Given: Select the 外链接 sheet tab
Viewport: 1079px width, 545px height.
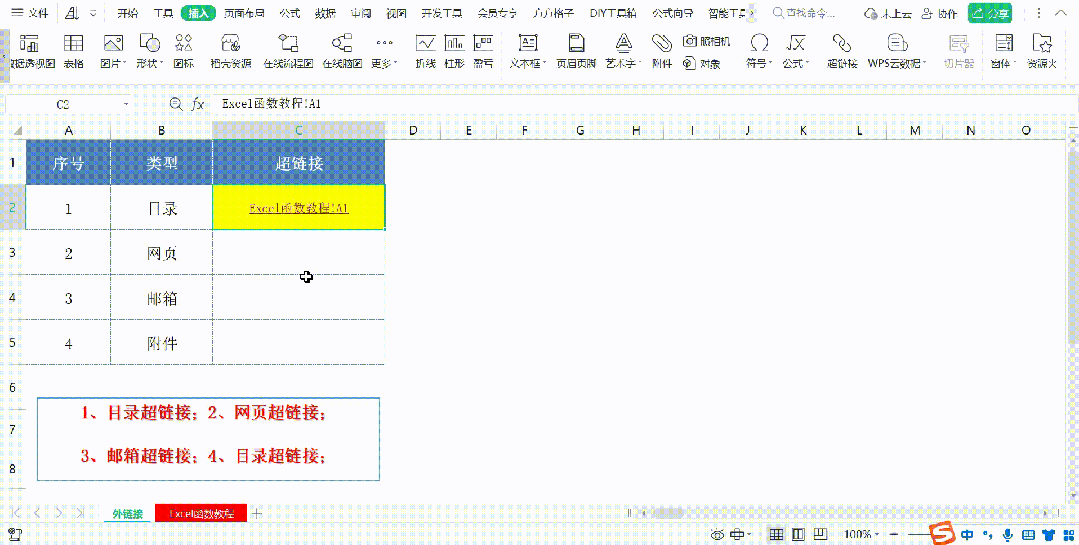Looking at the screenshot, I should 127,513.
